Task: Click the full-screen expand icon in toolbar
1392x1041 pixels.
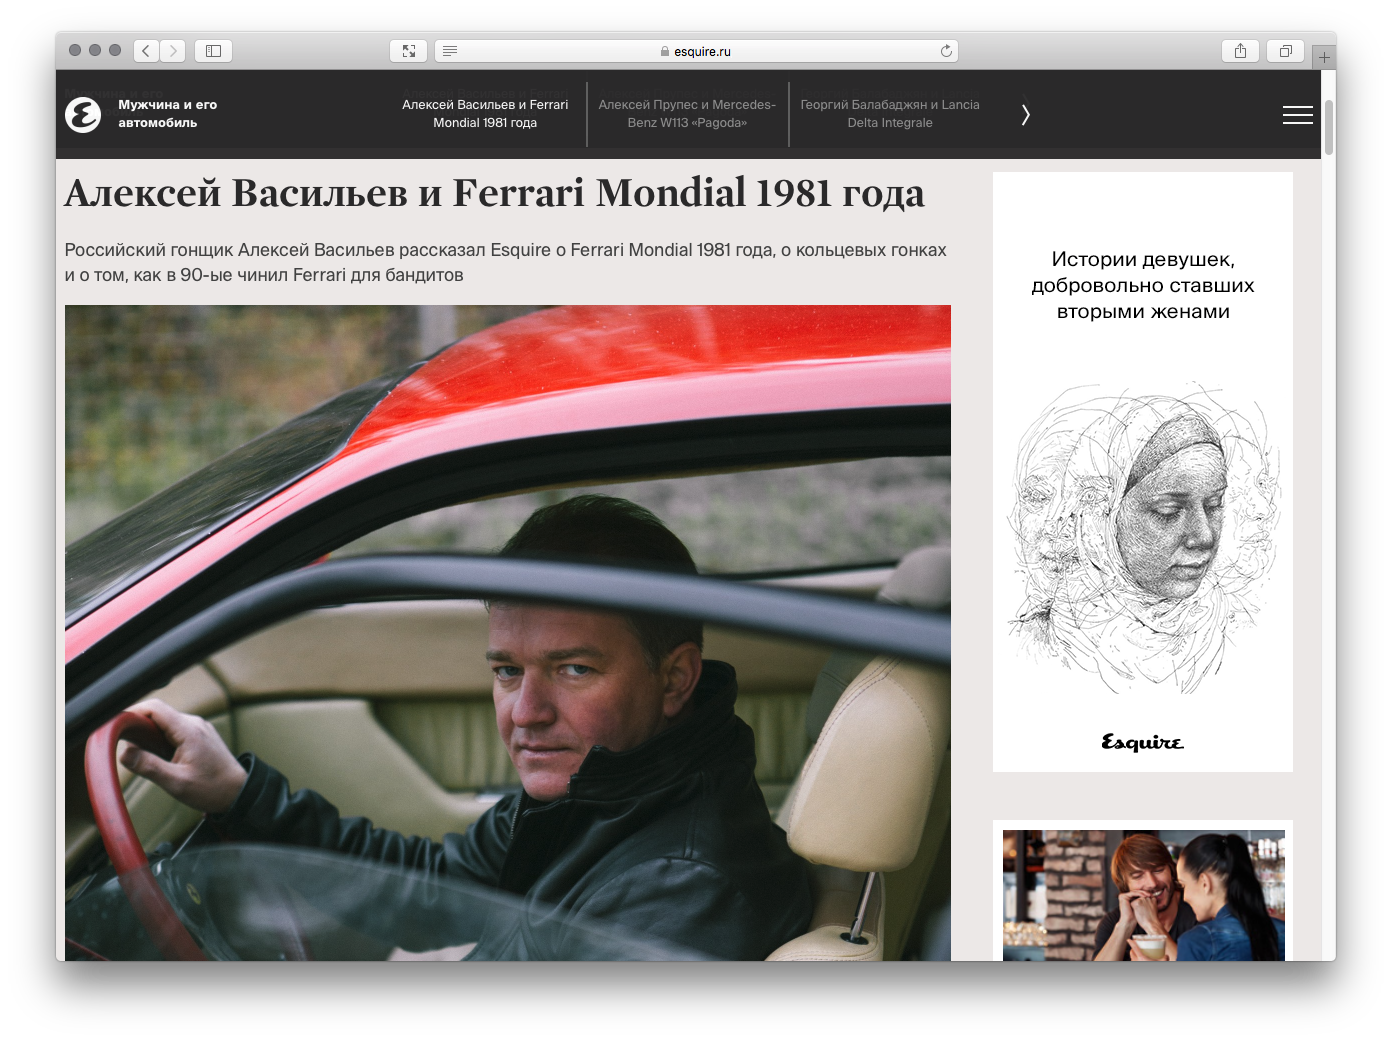Action: coord(409,51)
